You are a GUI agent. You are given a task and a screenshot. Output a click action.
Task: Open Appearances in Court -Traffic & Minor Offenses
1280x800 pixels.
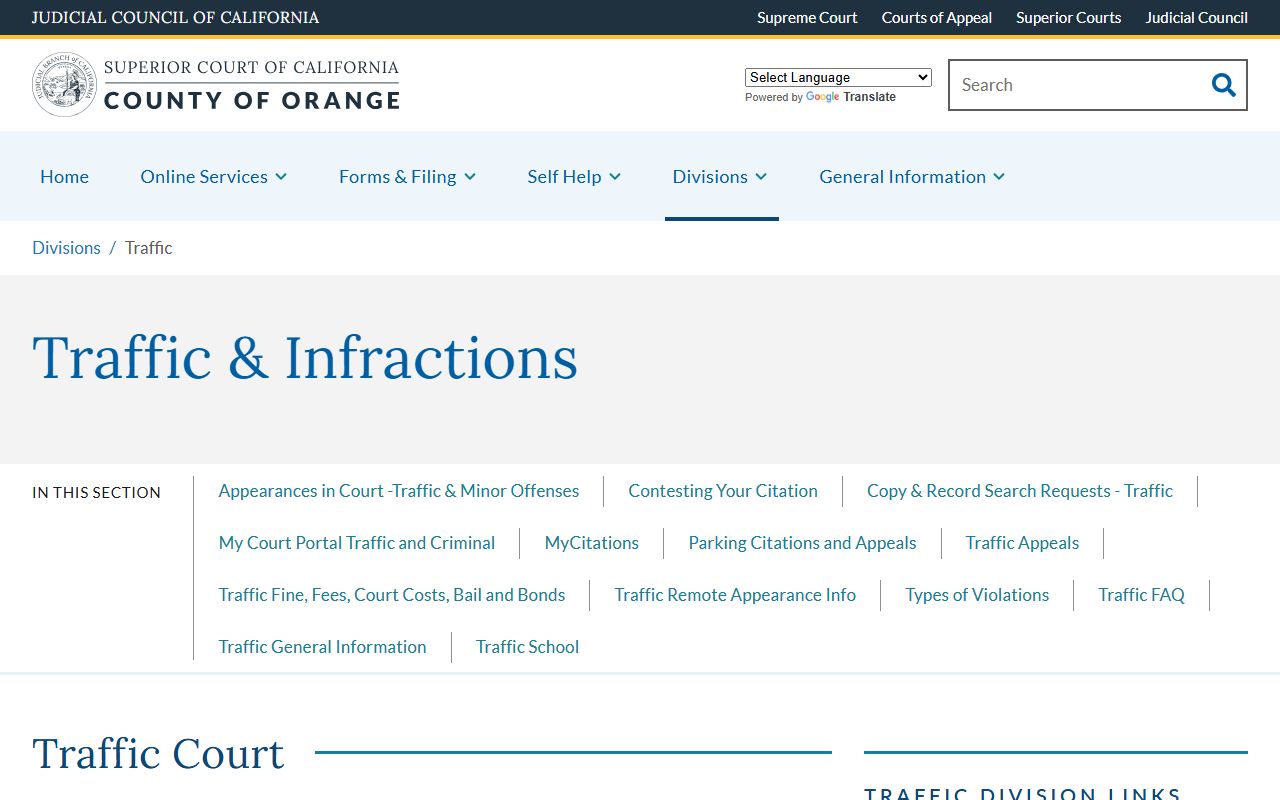(399, 491)
